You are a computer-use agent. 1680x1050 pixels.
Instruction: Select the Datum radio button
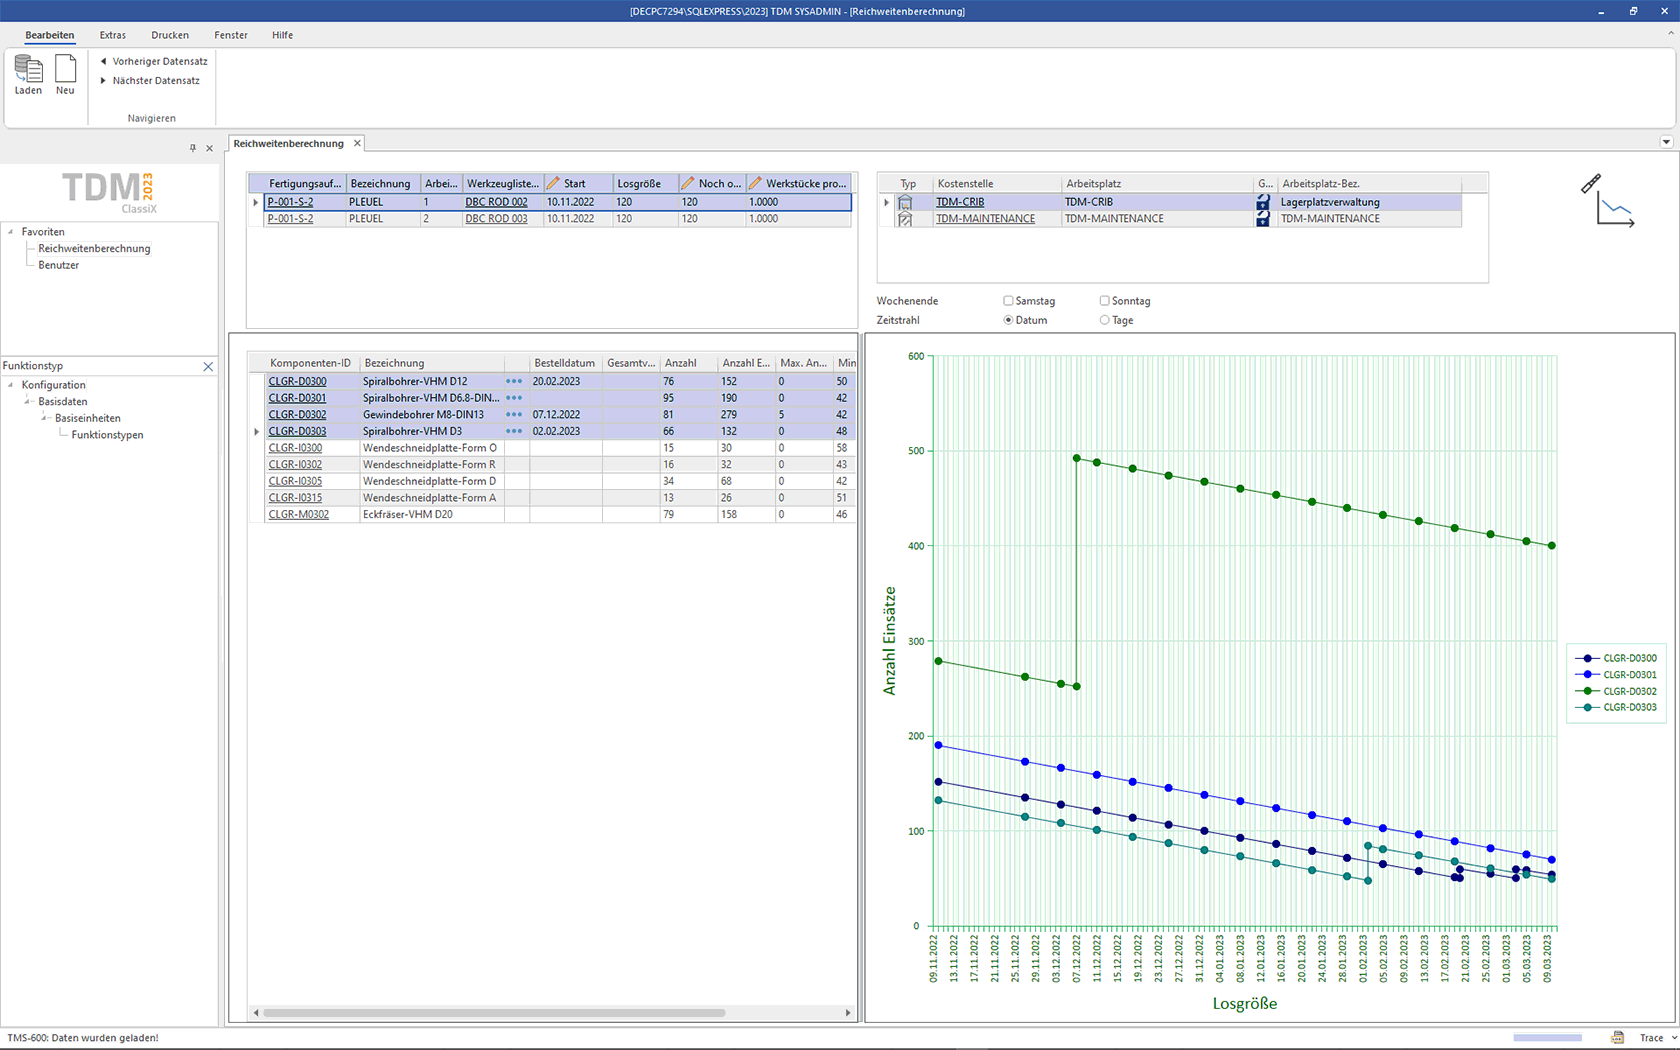tap(1008, 320)
